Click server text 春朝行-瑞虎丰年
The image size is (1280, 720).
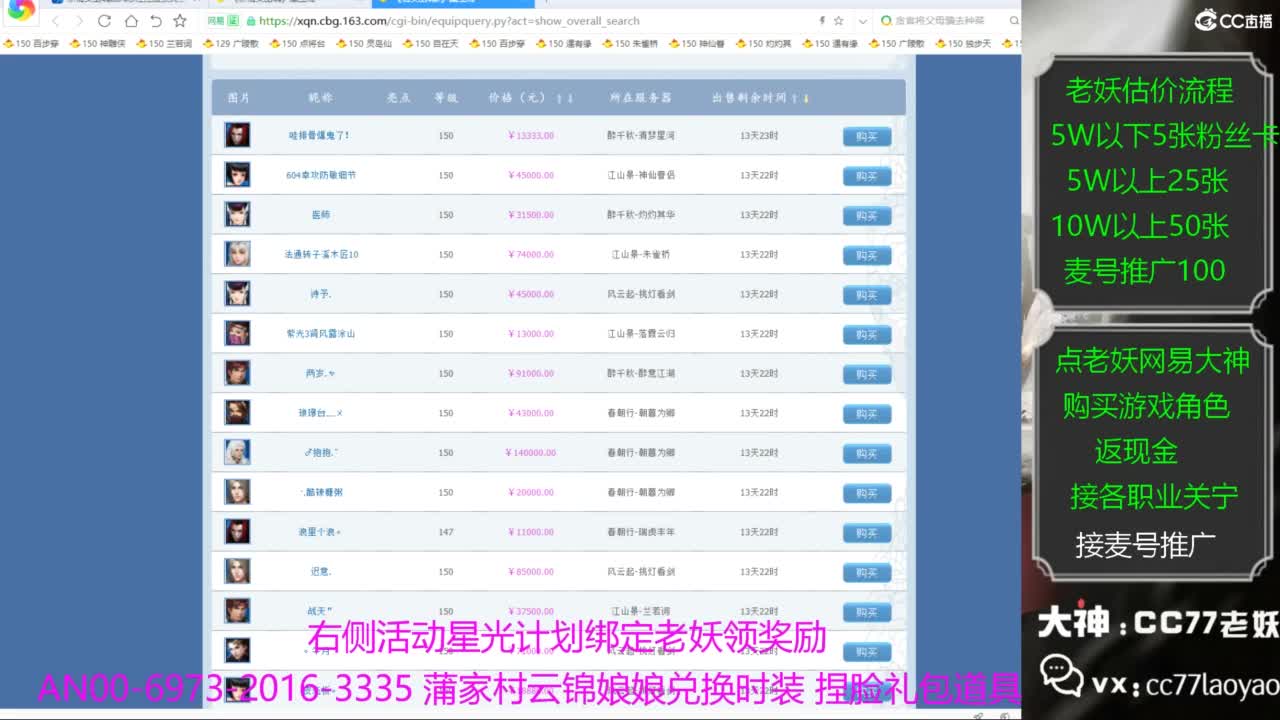click(641, 532)
